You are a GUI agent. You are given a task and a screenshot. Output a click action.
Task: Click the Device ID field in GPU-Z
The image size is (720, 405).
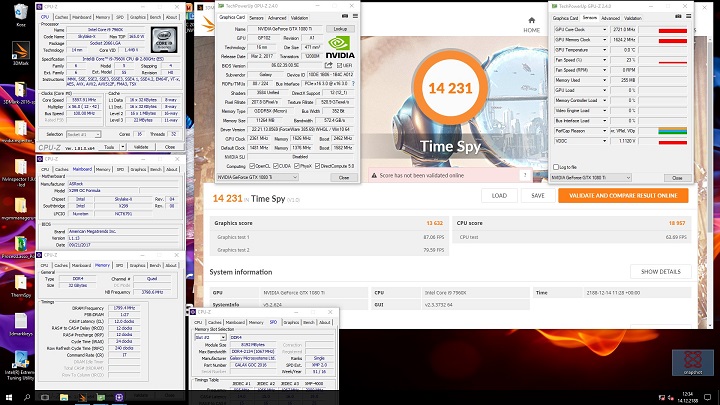point(331,74)
